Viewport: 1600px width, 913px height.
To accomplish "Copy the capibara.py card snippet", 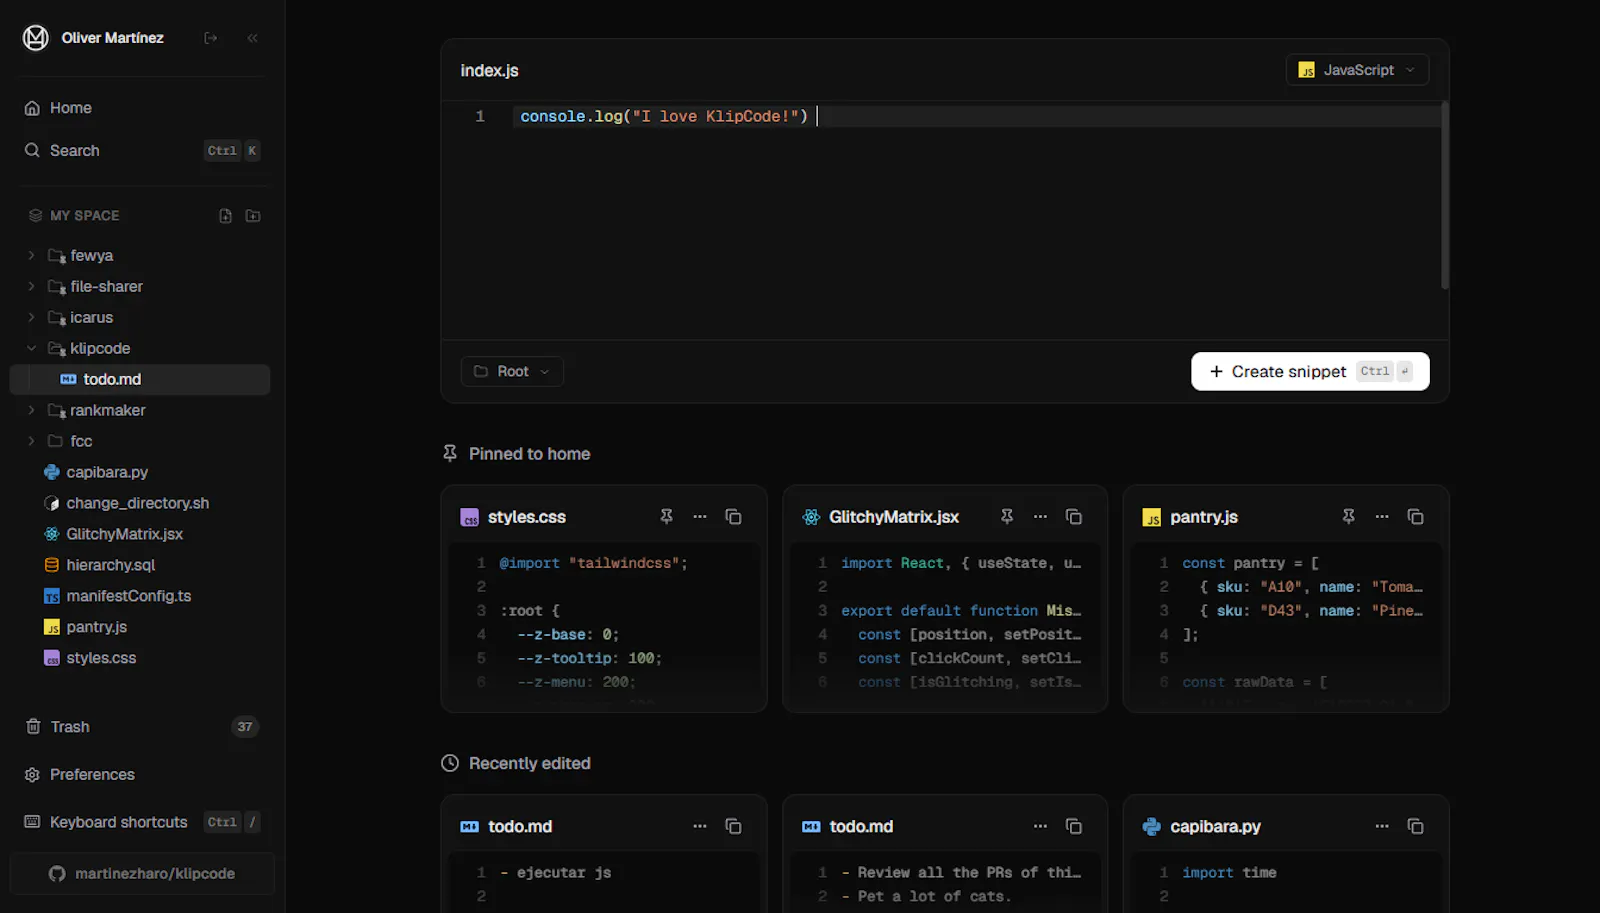I will click(x=1415, y=826).
